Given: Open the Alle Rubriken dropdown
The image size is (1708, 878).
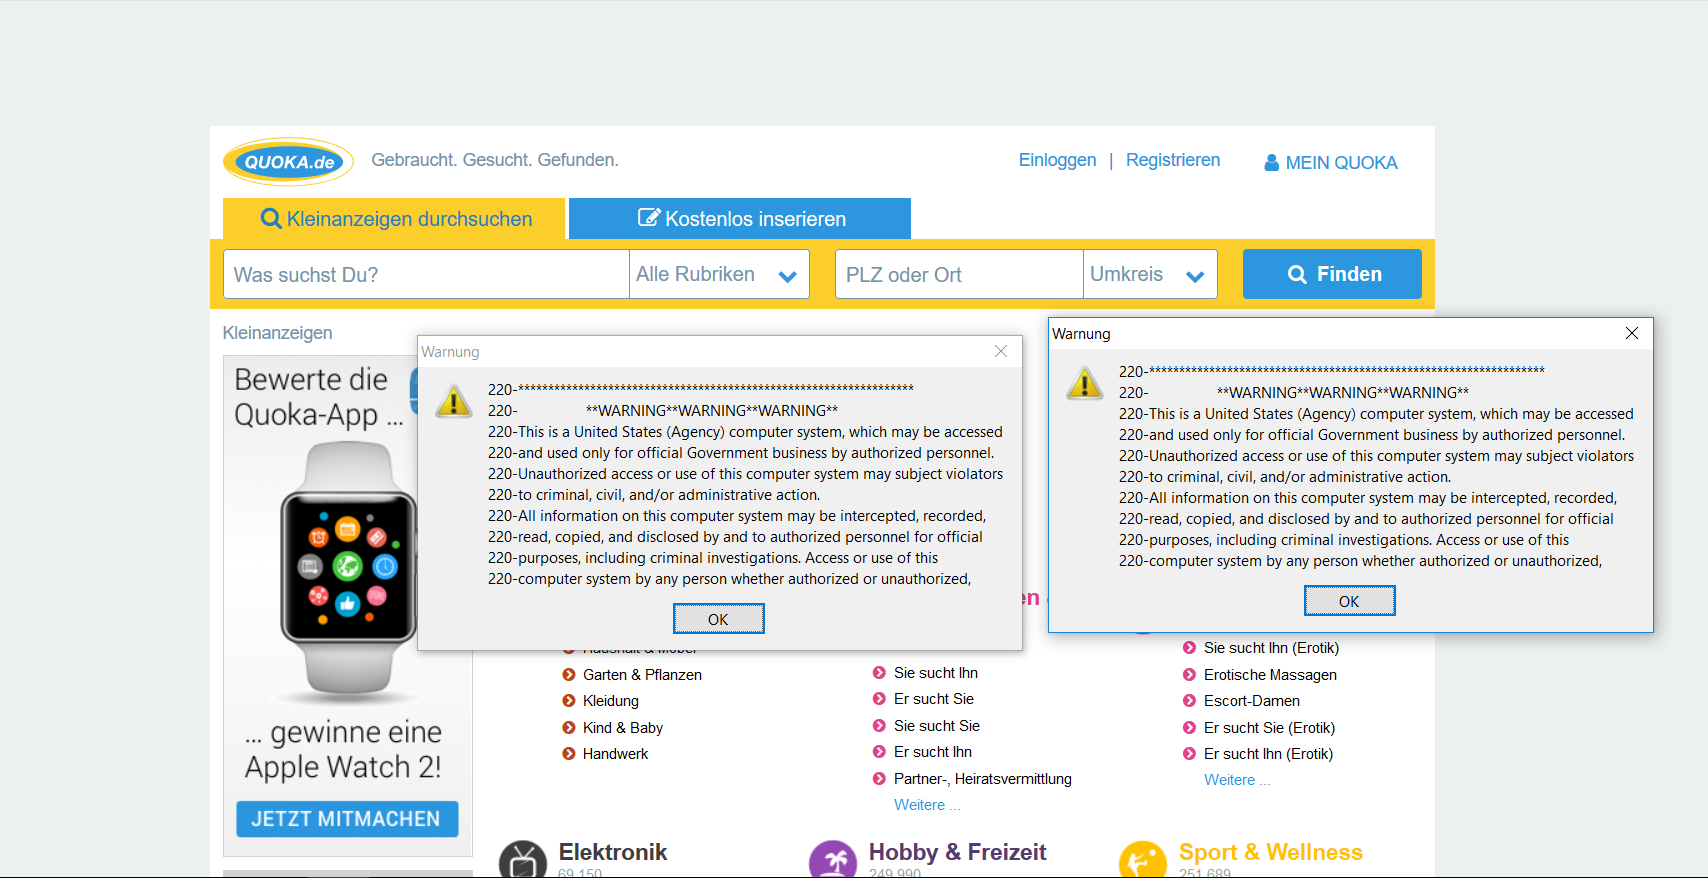Looking at the screenshot, I should [719, 274].
